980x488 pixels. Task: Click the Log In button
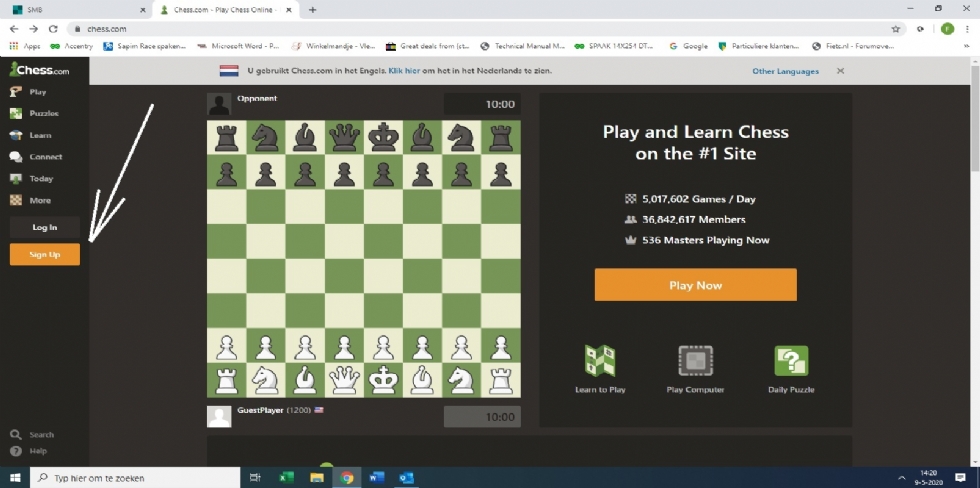pyautogui.click(x=44, y=227)
